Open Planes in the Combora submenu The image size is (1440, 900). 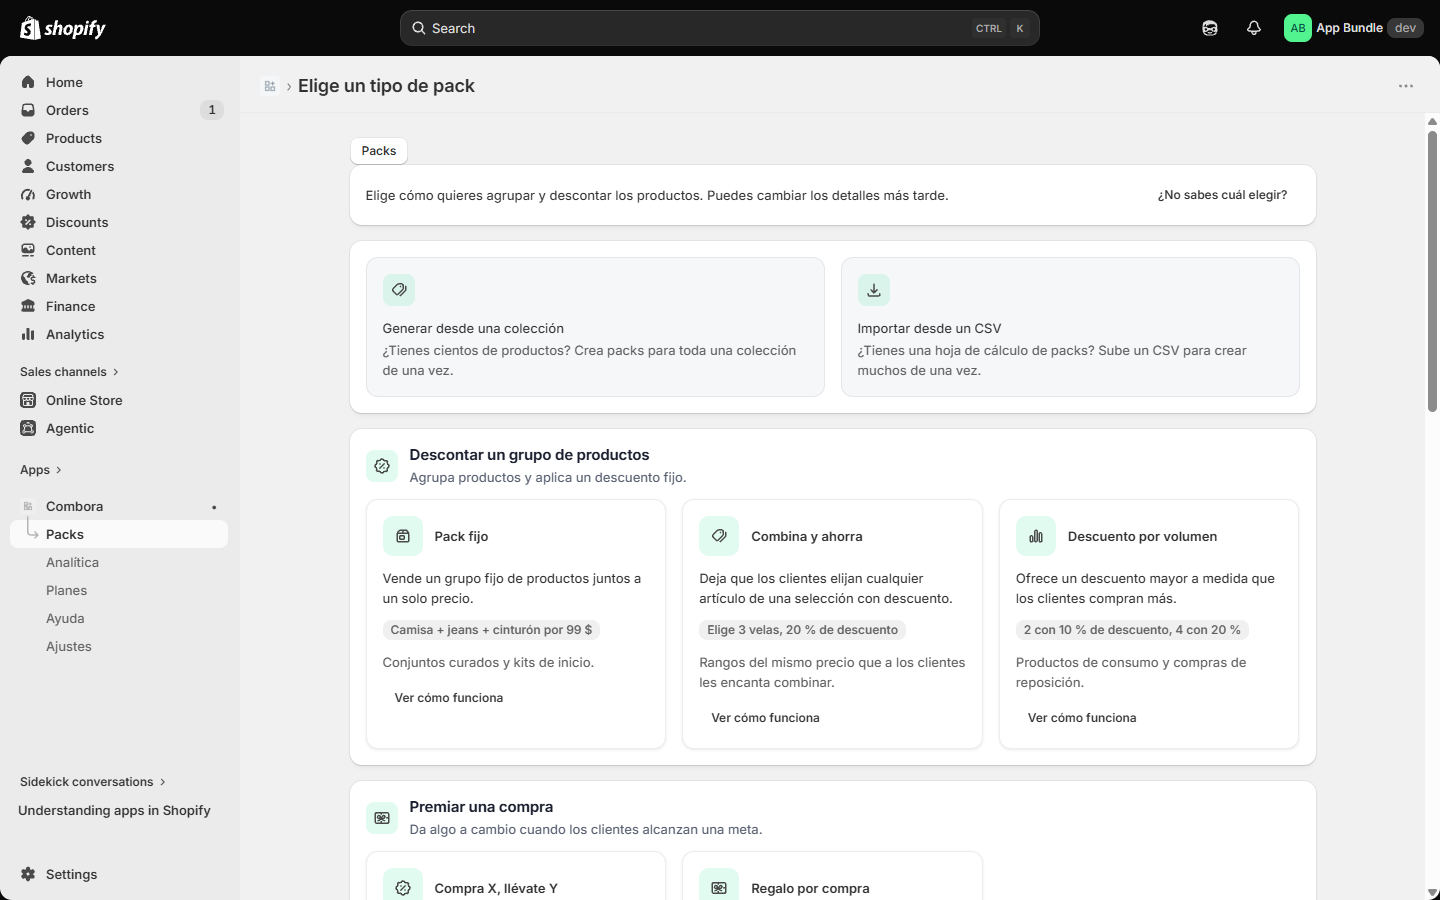tap(66, 590)
